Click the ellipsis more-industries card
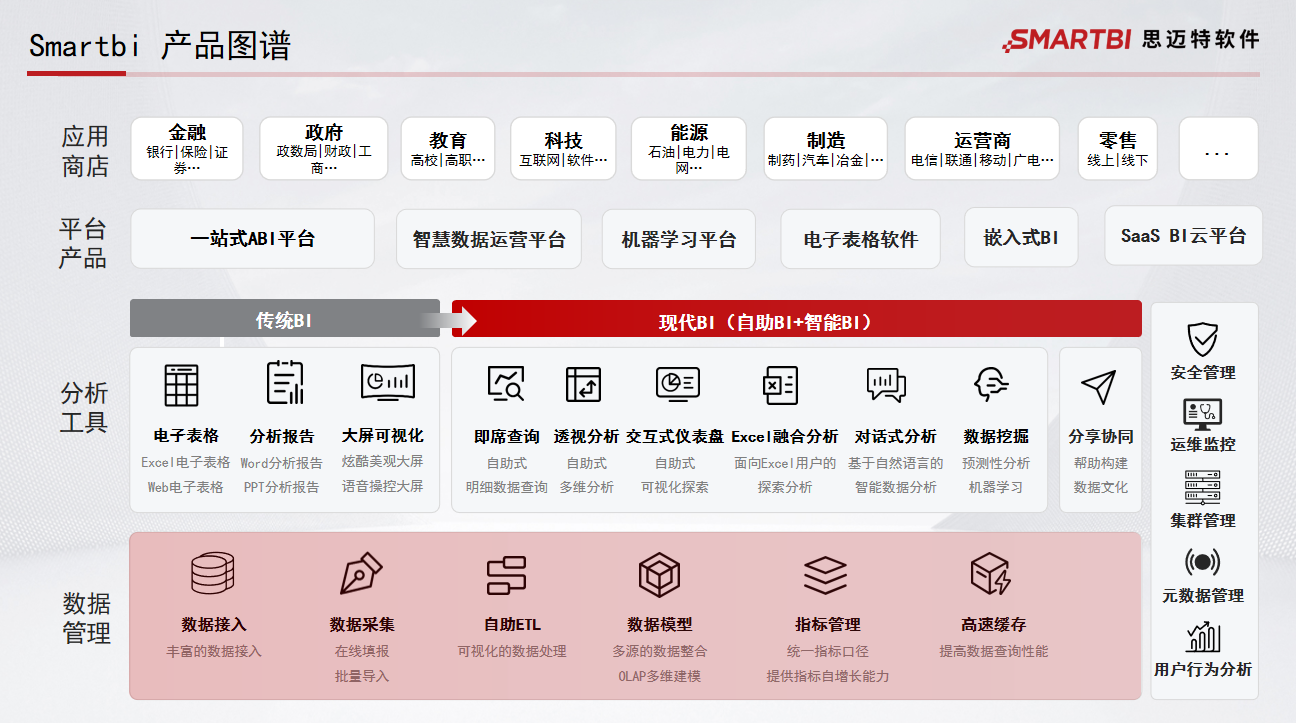 click(1218, 149)
